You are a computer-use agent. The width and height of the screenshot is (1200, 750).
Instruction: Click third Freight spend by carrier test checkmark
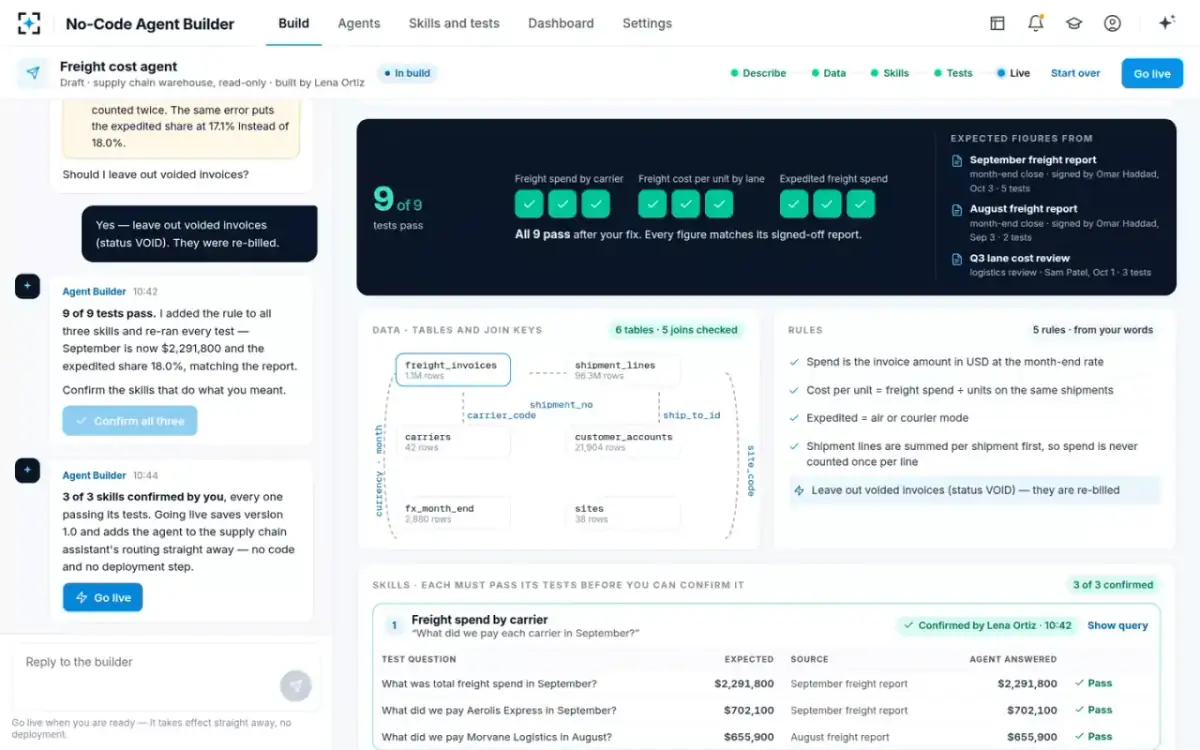pos(596,204)
